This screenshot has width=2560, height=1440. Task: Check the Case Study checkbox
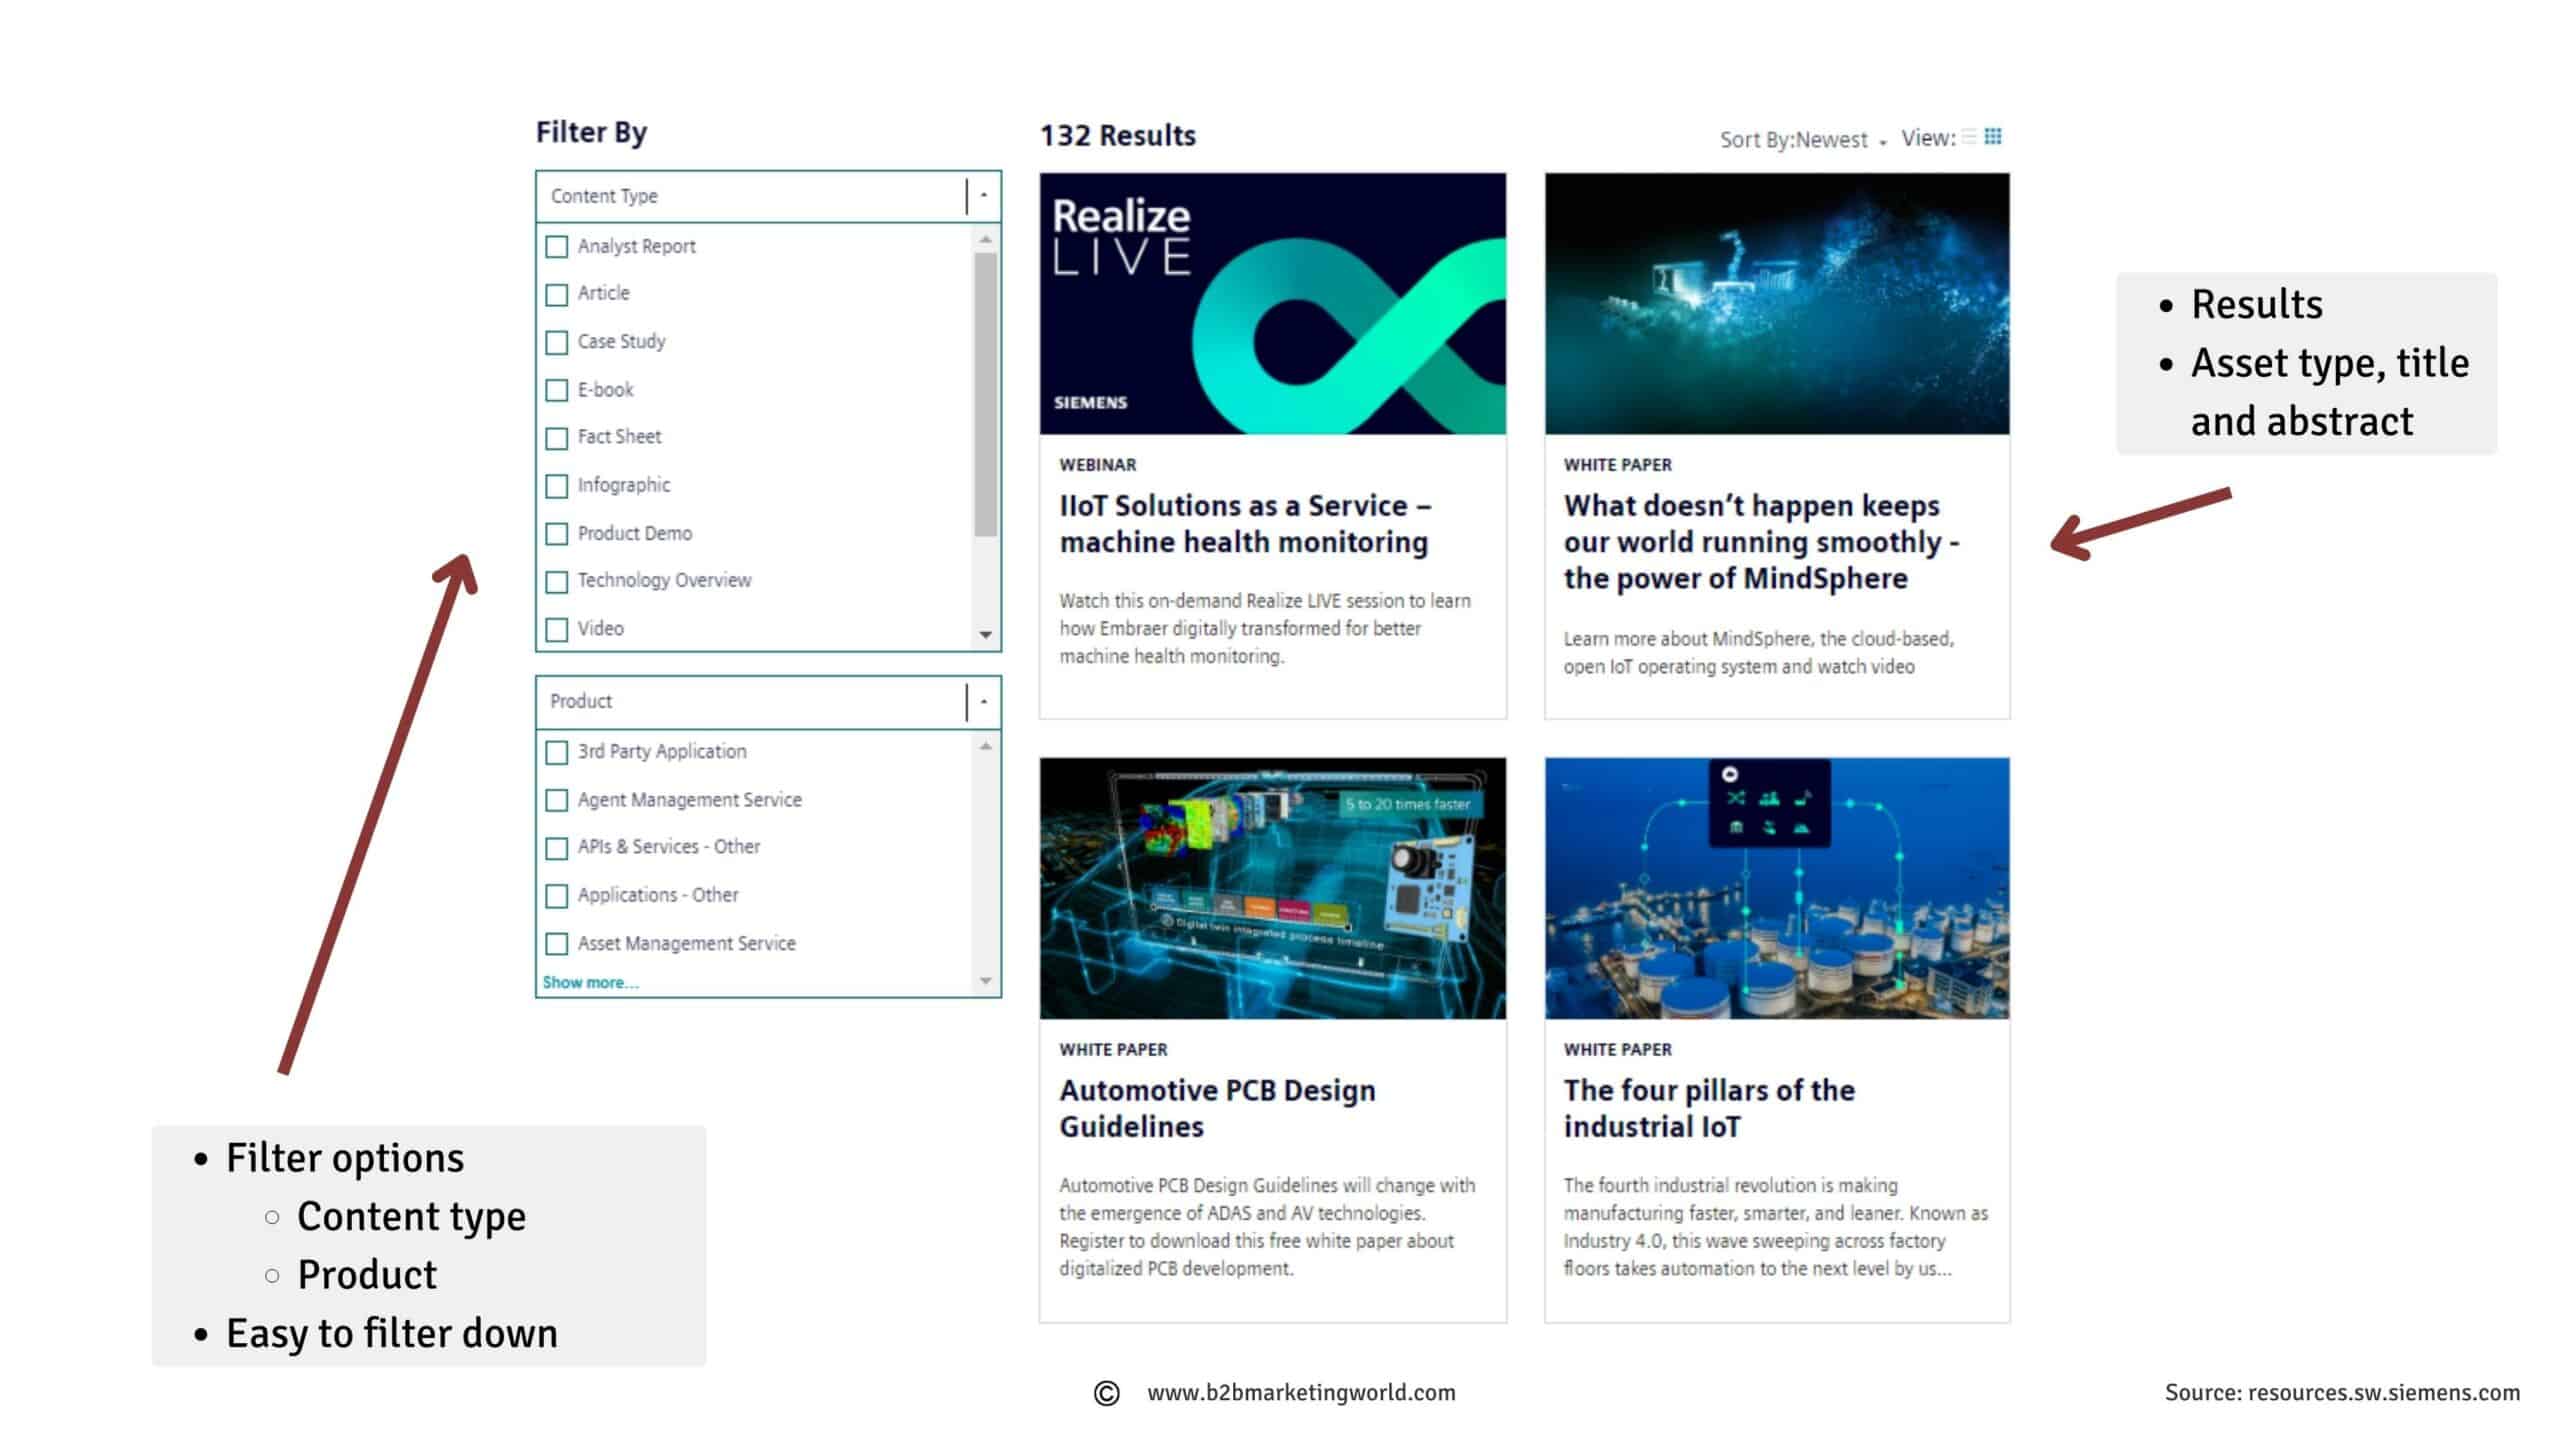click(557, 342)
